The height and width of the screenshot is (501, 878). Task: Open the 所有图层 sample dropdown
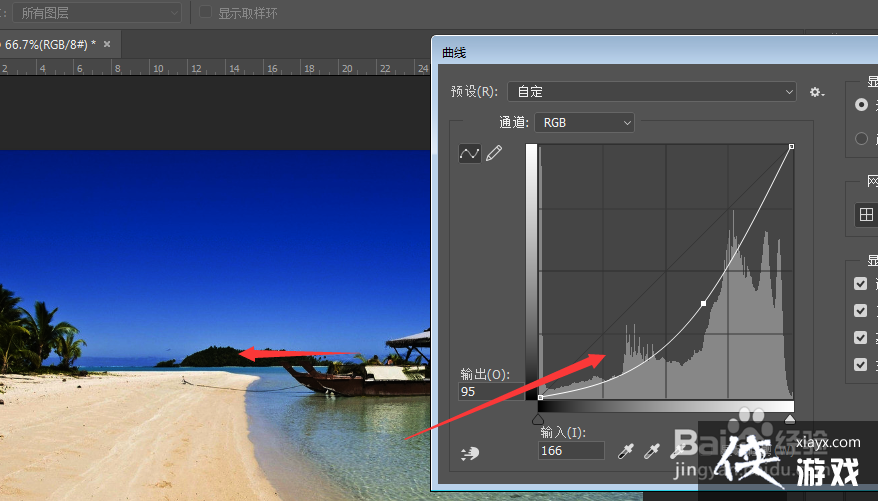point(98,13)
